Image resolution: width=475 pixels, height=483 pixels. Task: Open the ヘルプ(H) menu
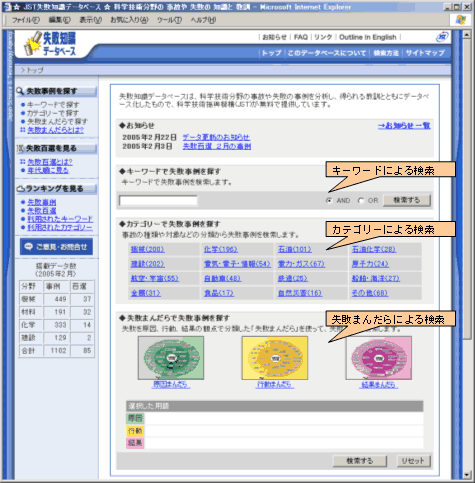203,20
